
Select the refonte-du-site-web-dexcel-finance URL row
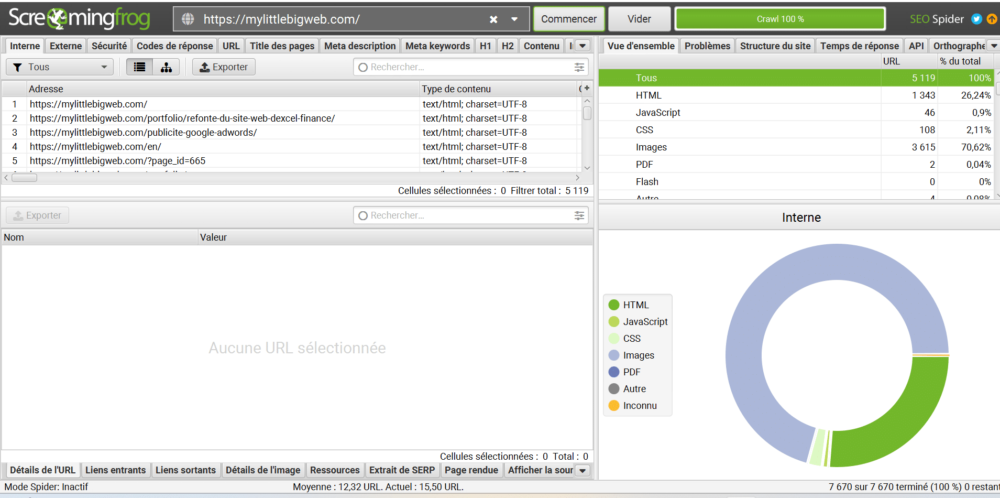pyautogui.click(x=291, y=119)
